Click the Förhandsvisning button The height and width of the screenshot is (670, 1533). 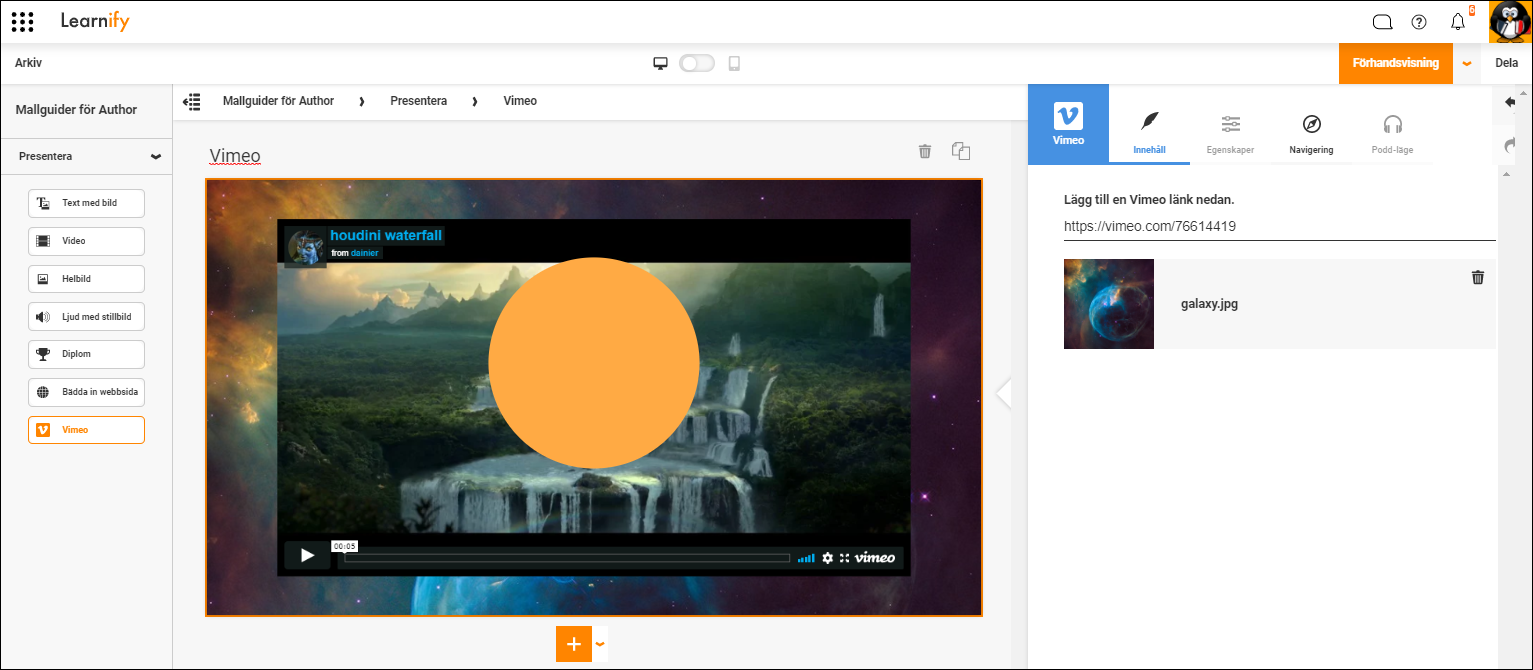(1396, 63)
